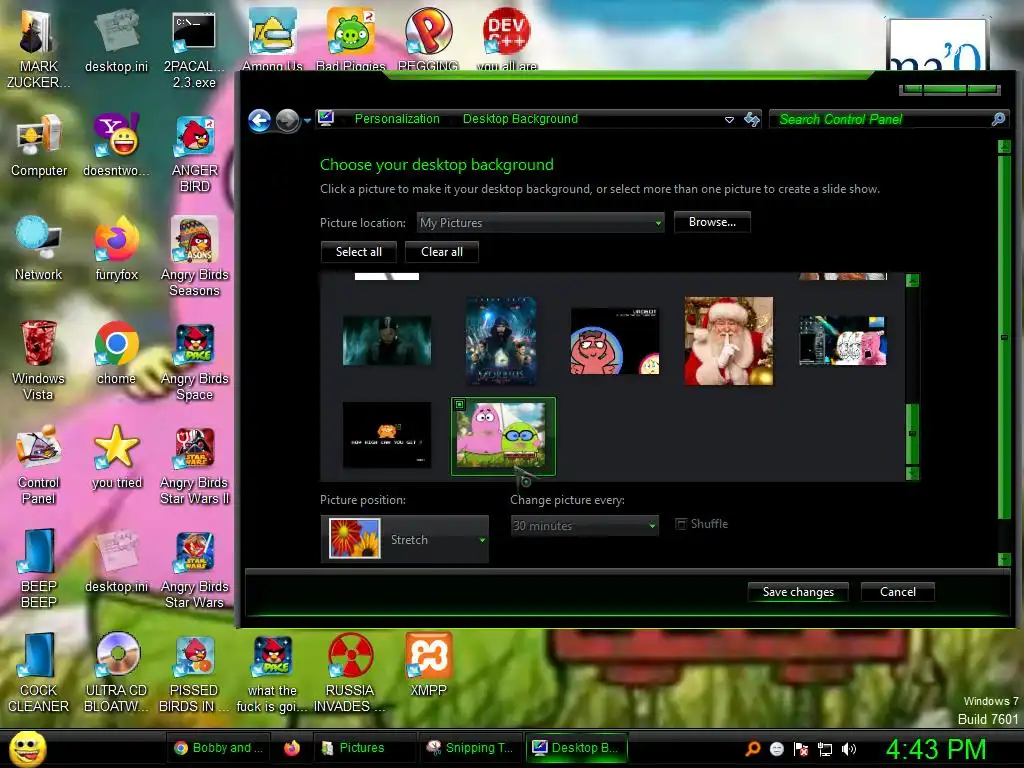Expand the address bar history dropdown arrow
This screenshot has width=1024, height=768.
(x=729, y=120)
